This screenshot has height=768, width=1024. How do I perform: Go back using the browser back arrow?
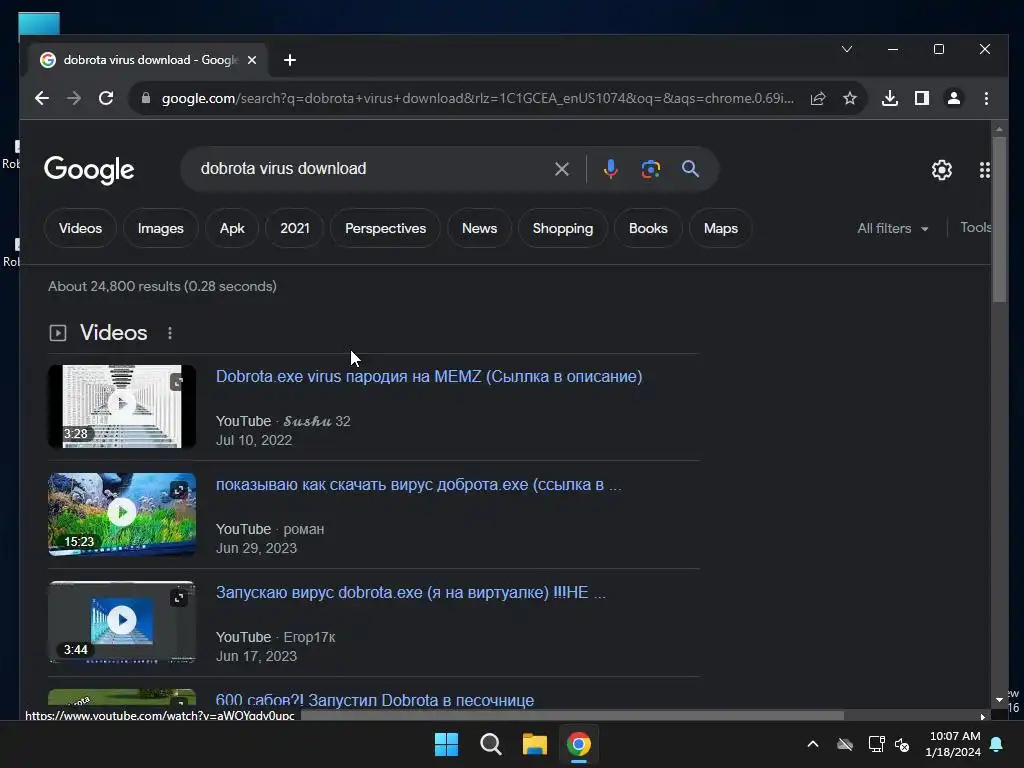tap(42, 99)
